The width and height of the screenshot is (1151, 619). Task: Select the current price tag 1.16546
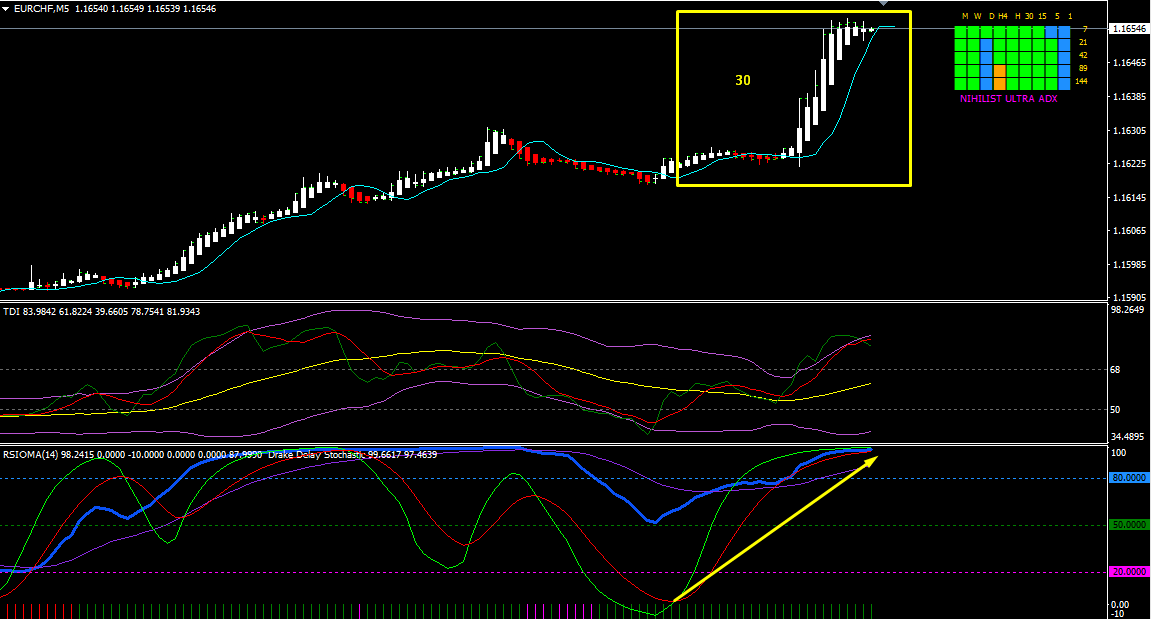pos(1128,29)
